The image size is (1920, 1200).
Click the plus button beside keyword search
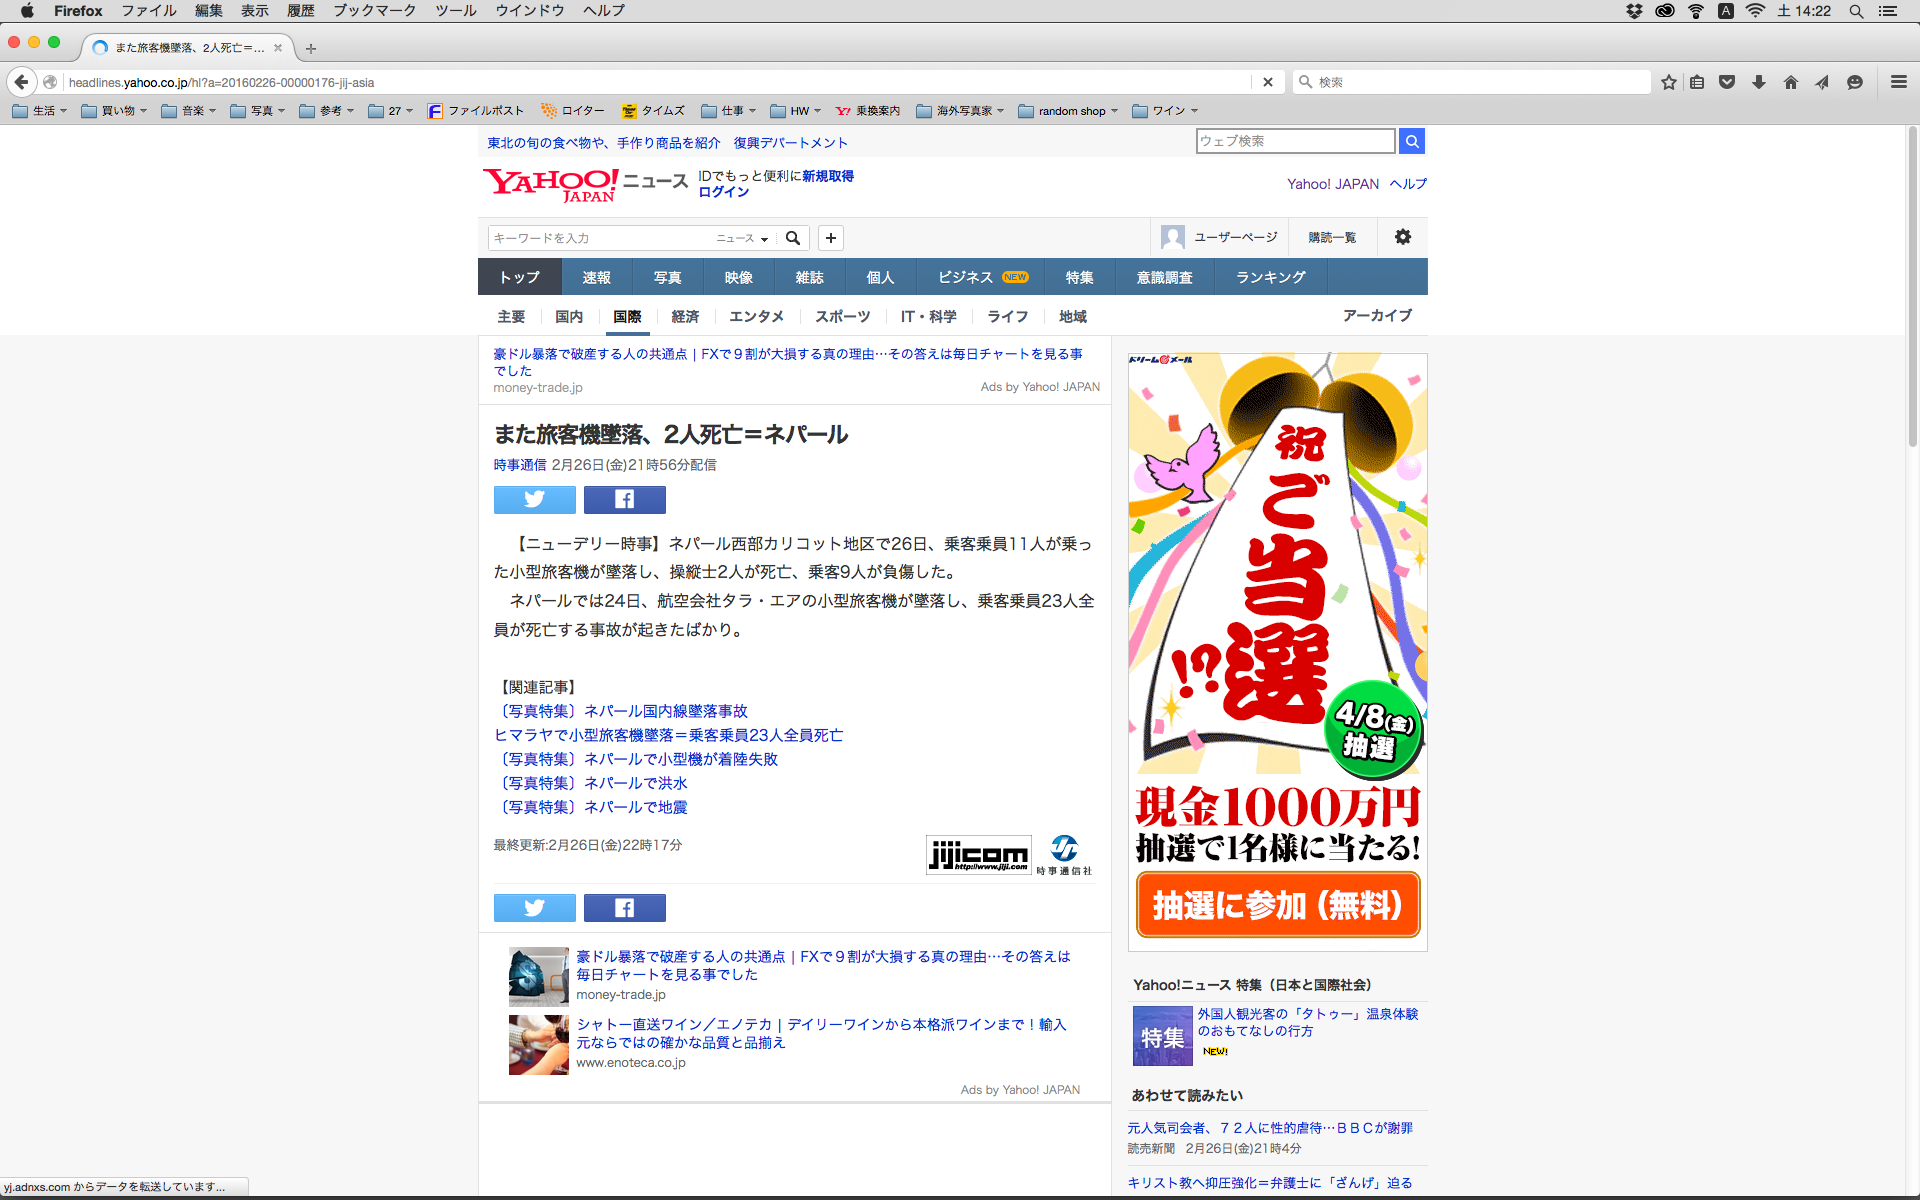830,238
